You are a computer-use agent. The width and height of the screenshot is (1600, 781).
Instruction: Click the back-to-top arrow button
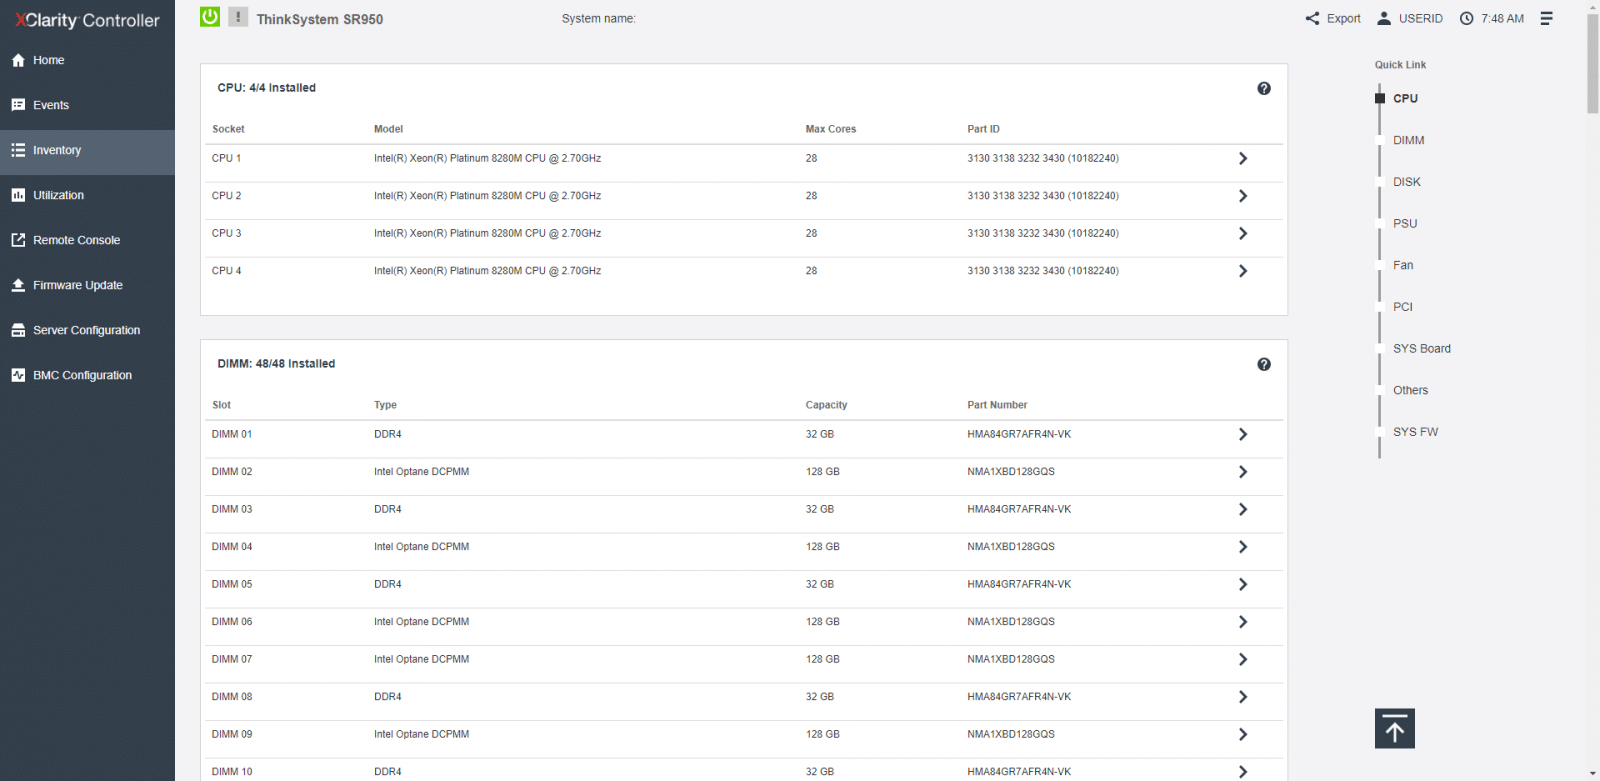[1395, 729]
